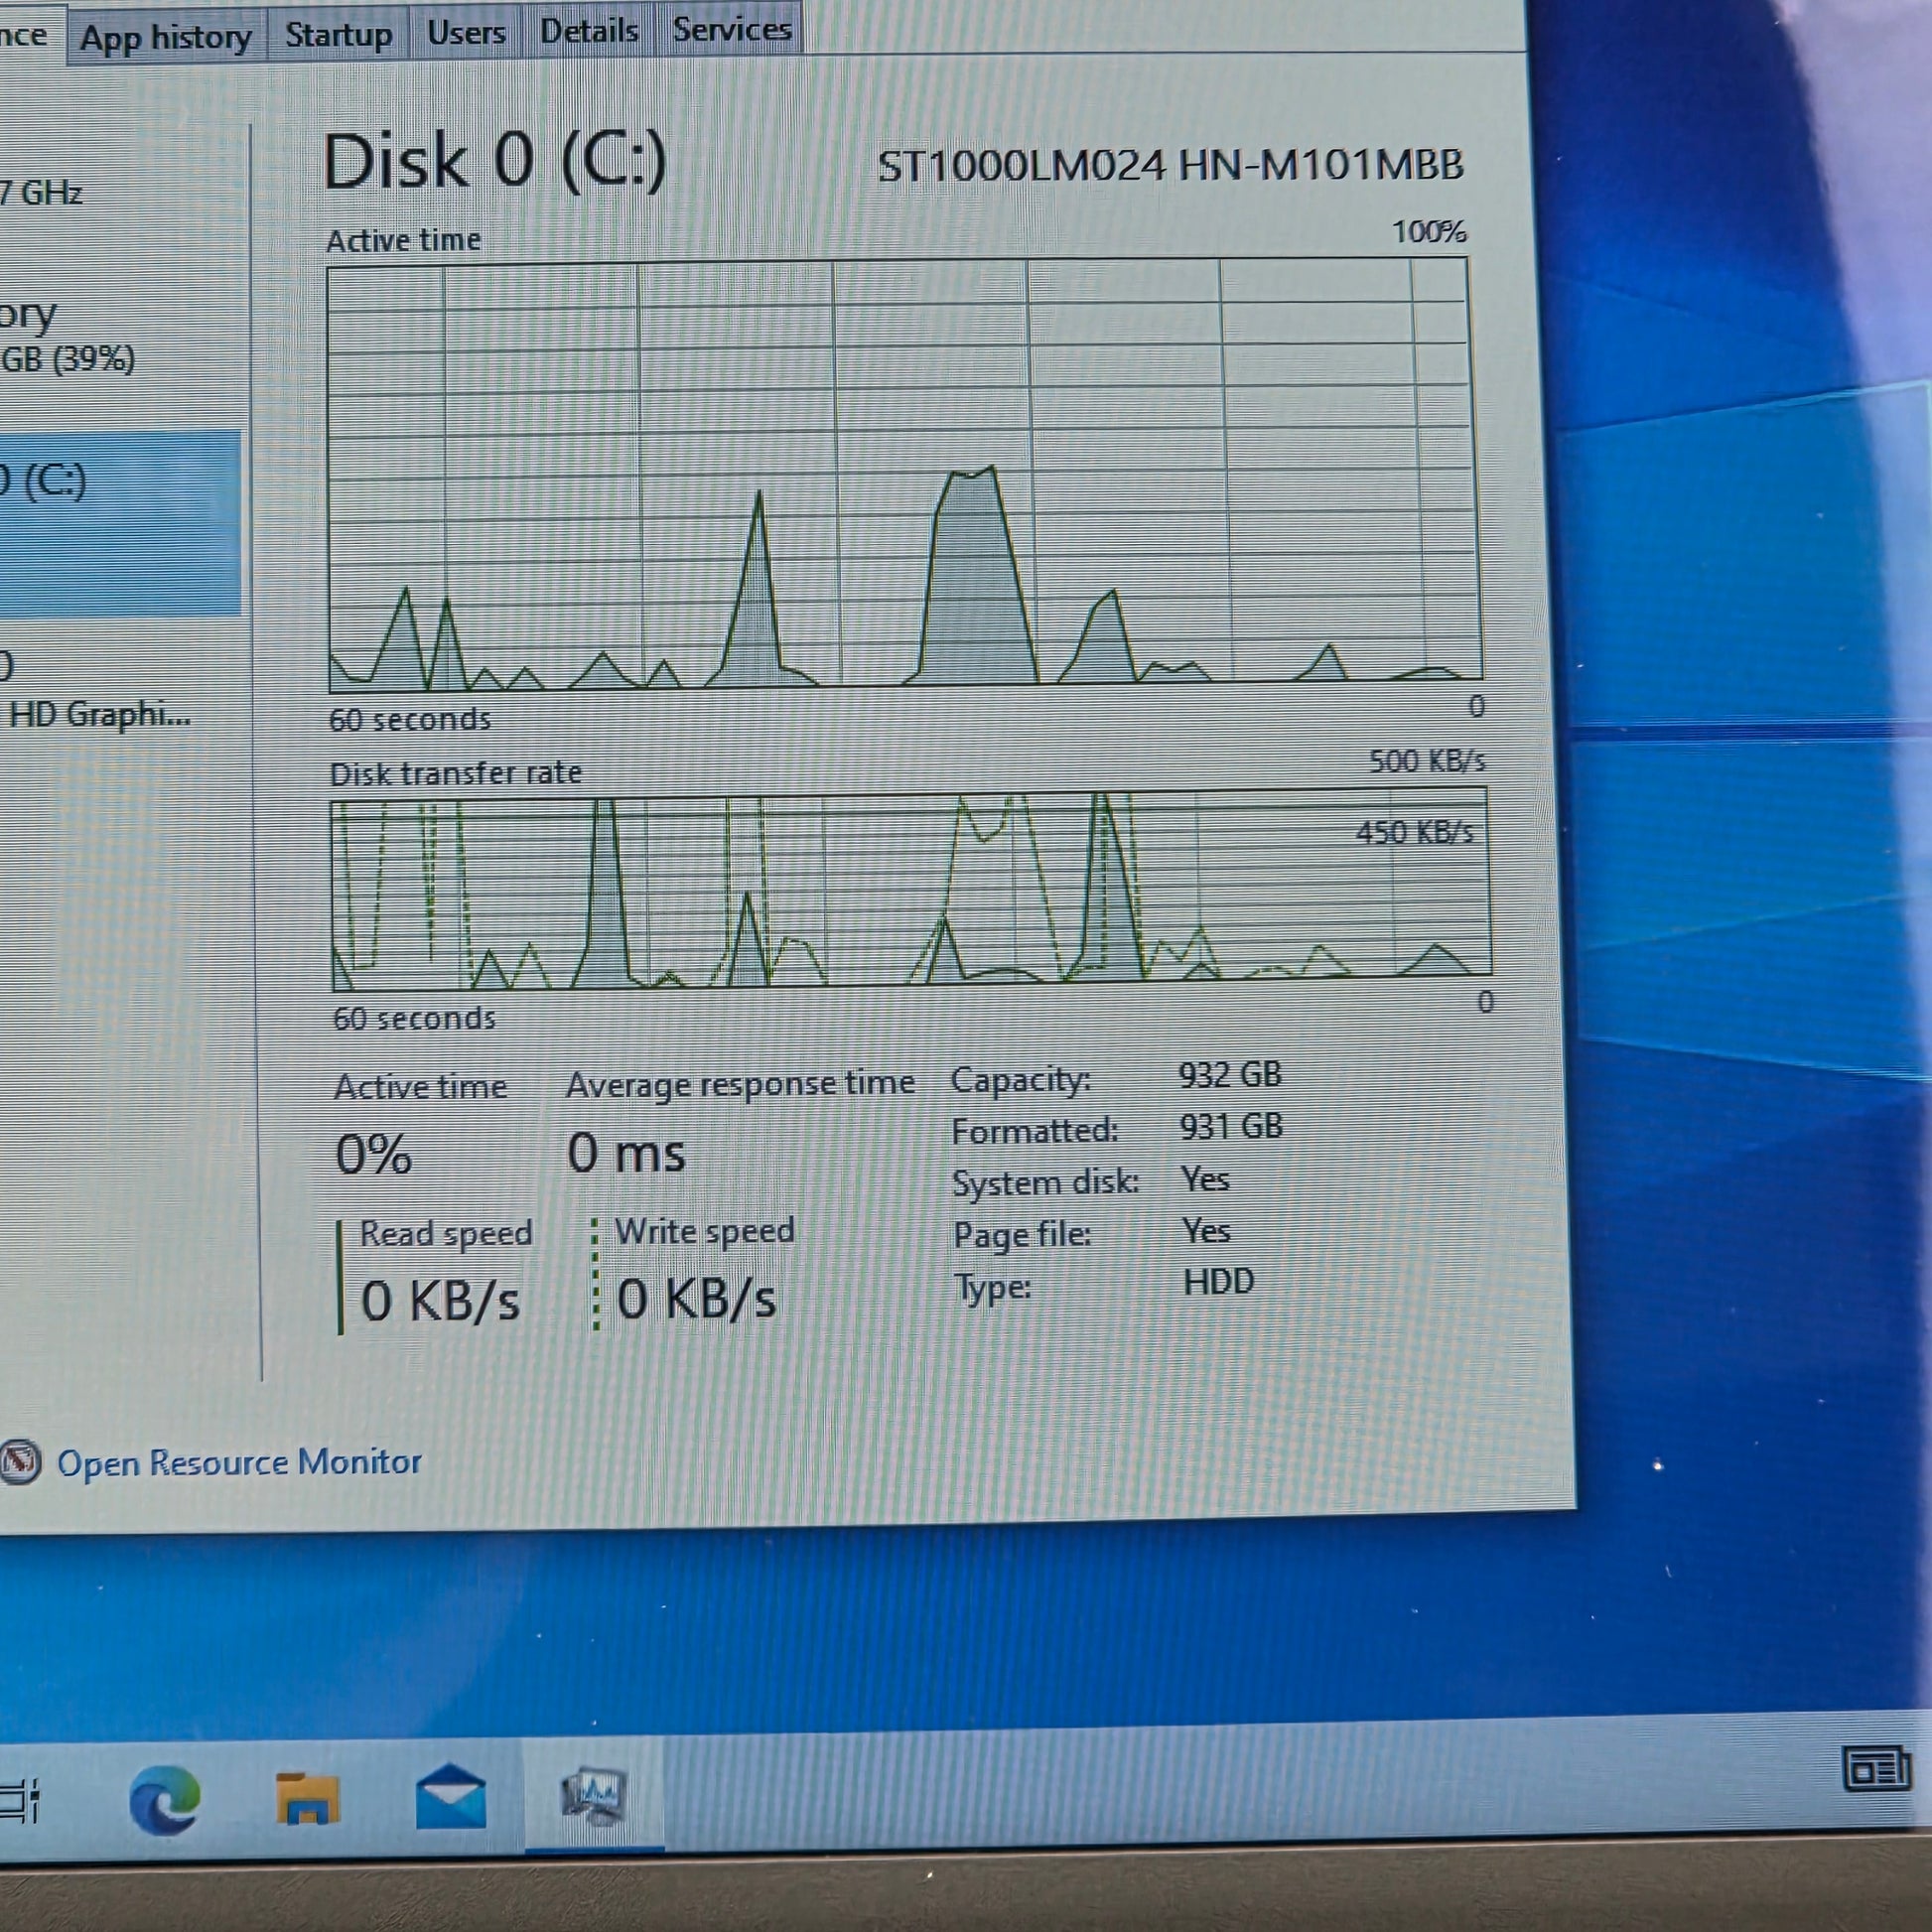
Task: Click the Task View taskbar icon
Action: point(20,1800)
